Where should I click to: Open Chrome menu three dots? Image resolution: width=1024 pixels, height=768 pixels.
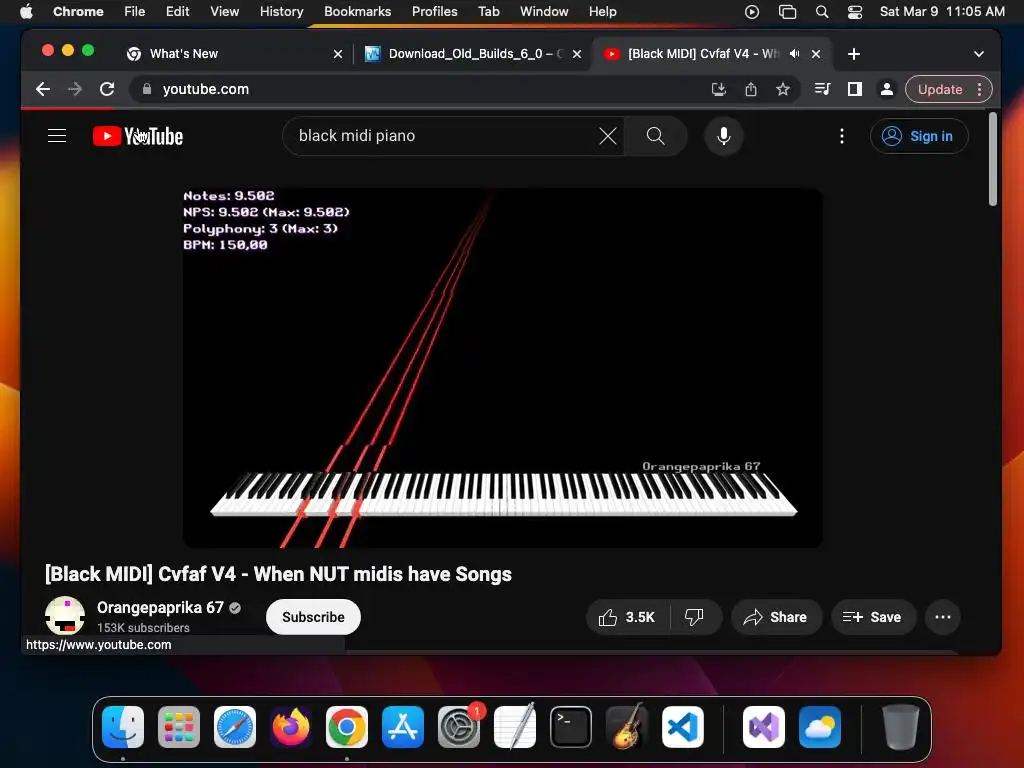pyautogui.click(x=979, y=89)
